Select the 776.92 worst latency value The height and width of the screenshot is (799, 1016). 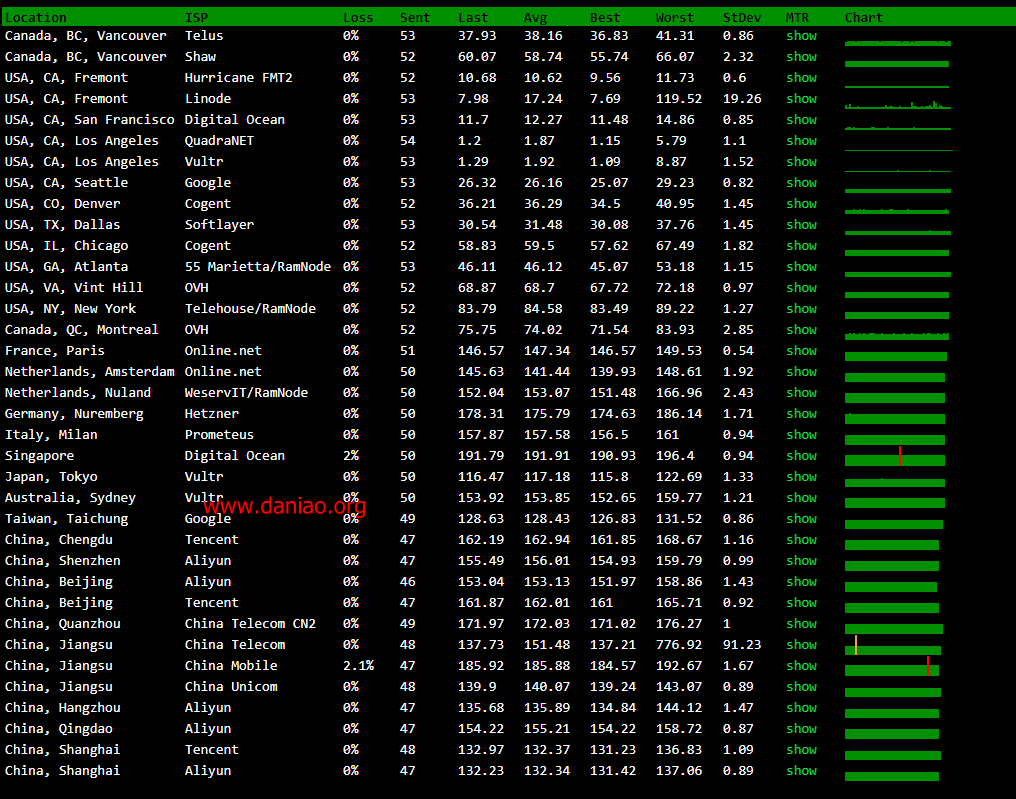point(678,645)
